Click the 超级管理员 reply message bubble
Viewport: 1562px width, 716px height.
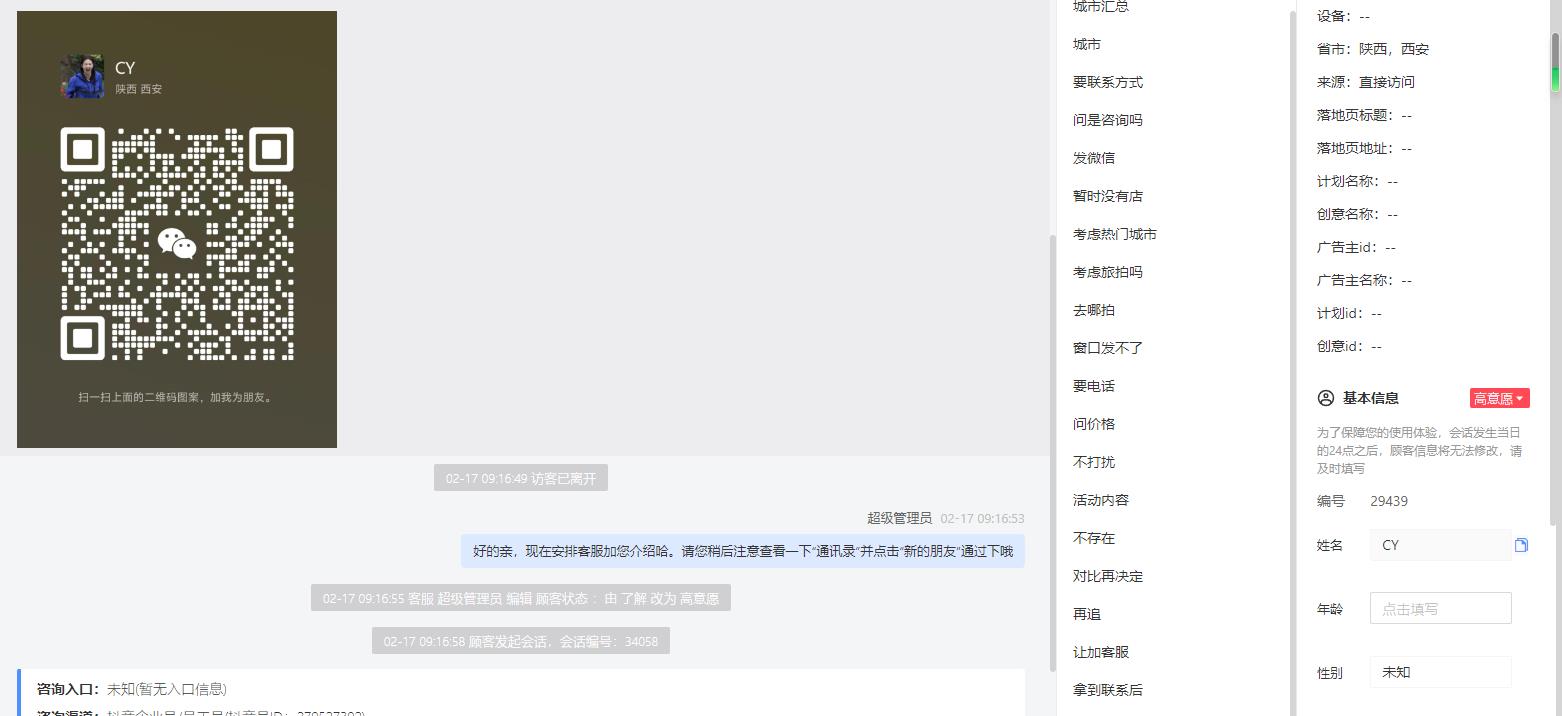coord(743,551)
